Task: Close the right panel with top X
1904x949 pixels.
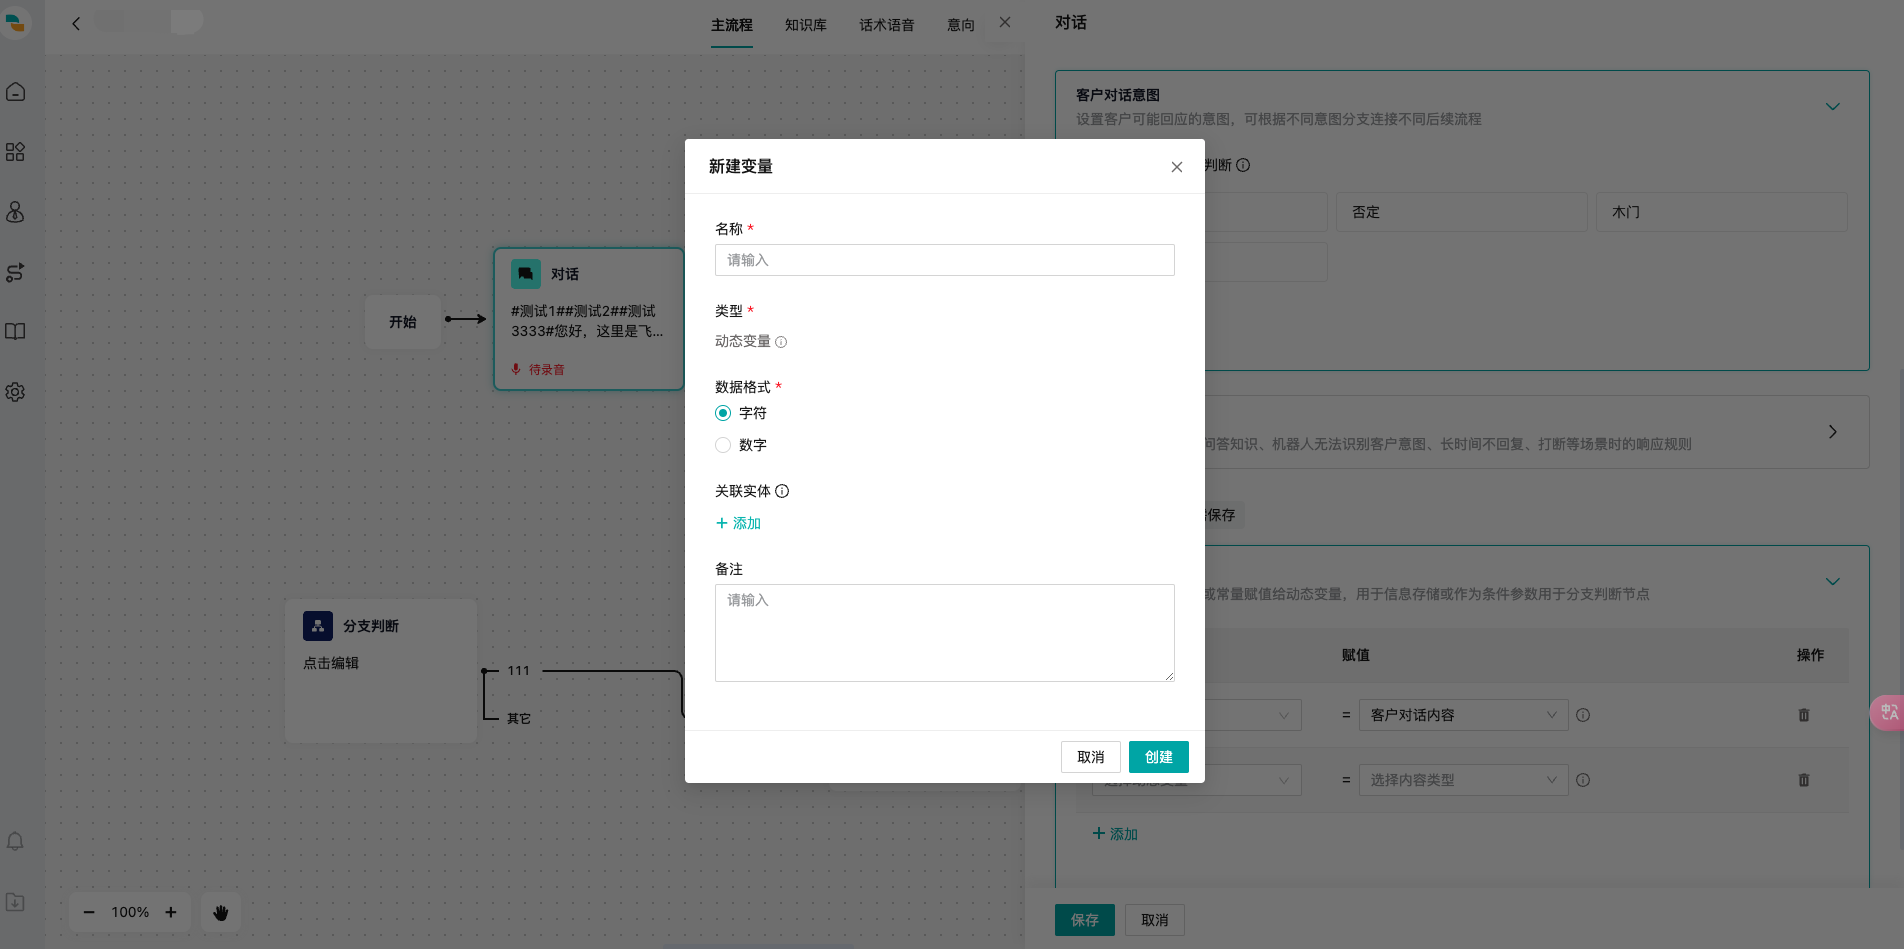Action: tap(1005, 22)
